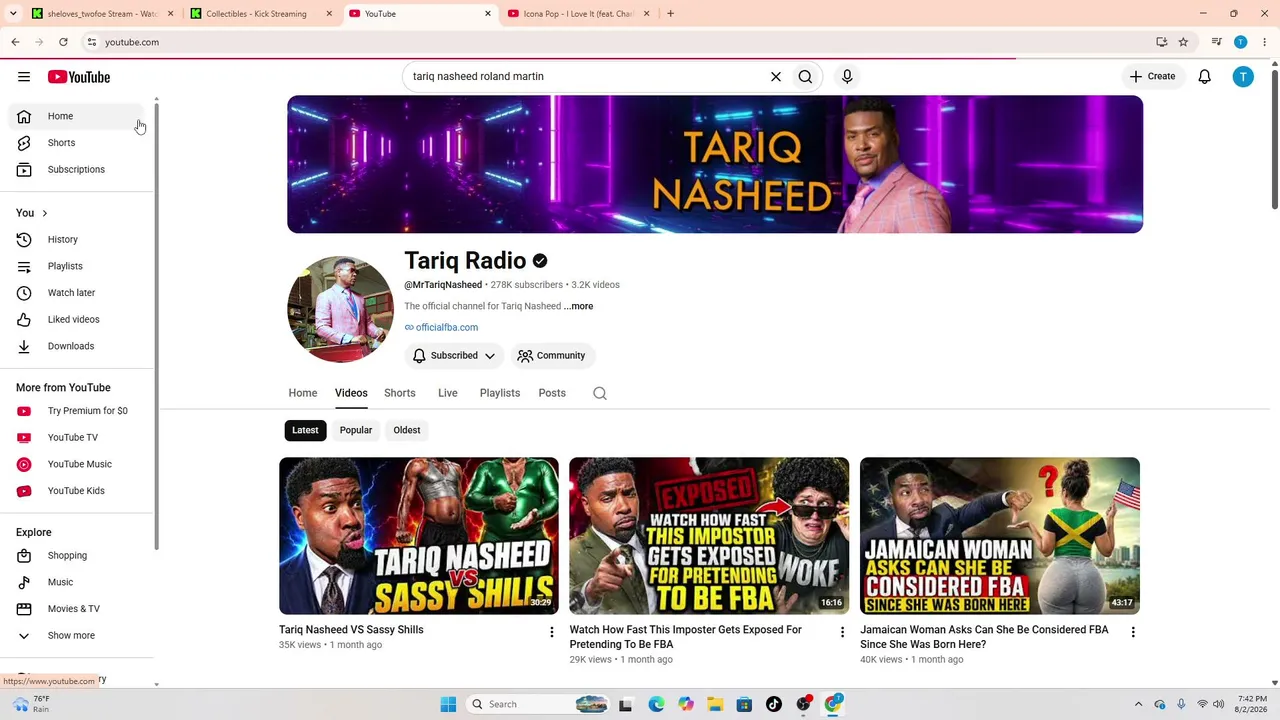
Task: Open the @MrTariqNasheed channel handle
Action: tap(443, 285)
